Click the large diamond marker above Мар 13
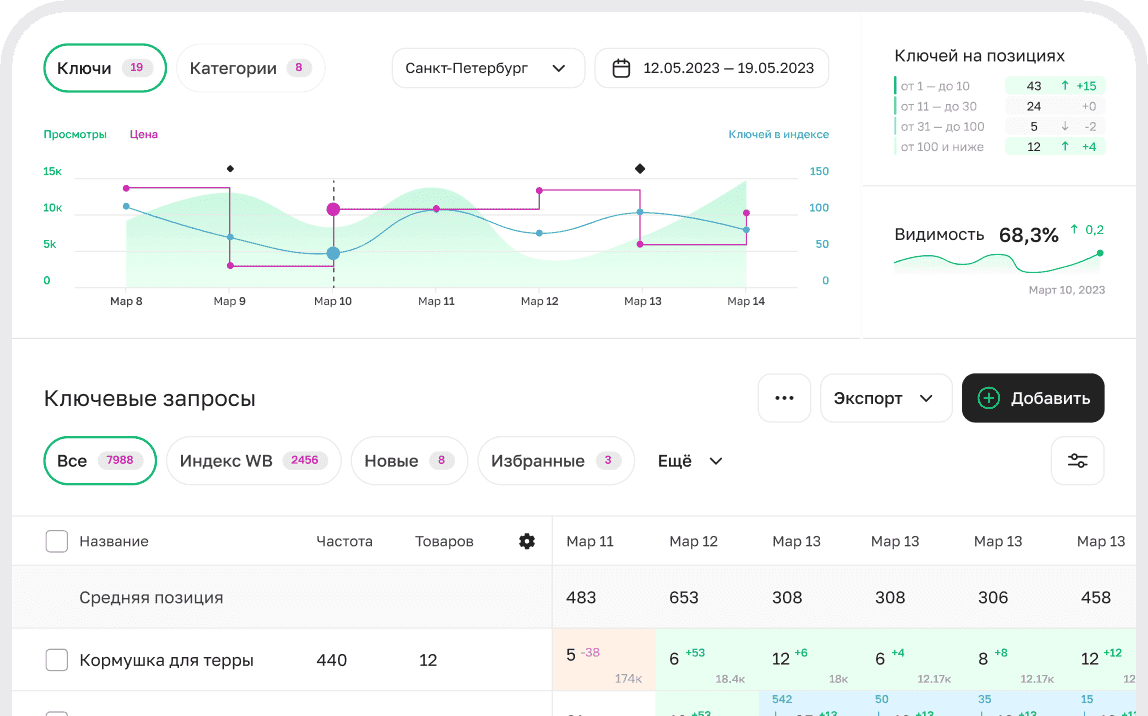The image size is (1148, 716). coord(640,169)
